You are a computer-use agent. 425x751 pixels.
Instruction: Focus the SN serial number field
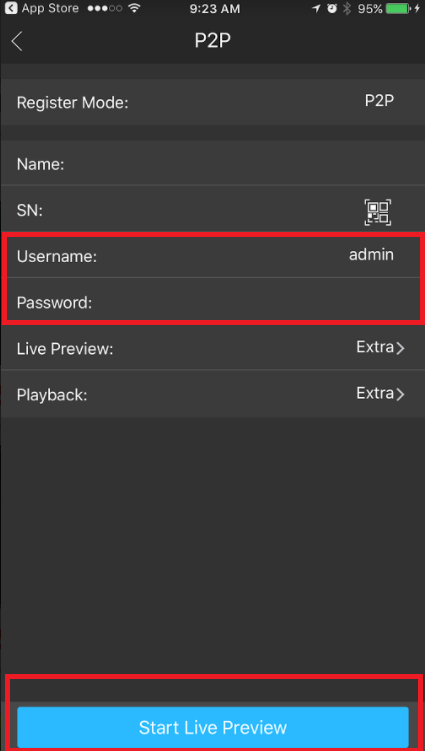pyautogui.click(x=212, y=210)
